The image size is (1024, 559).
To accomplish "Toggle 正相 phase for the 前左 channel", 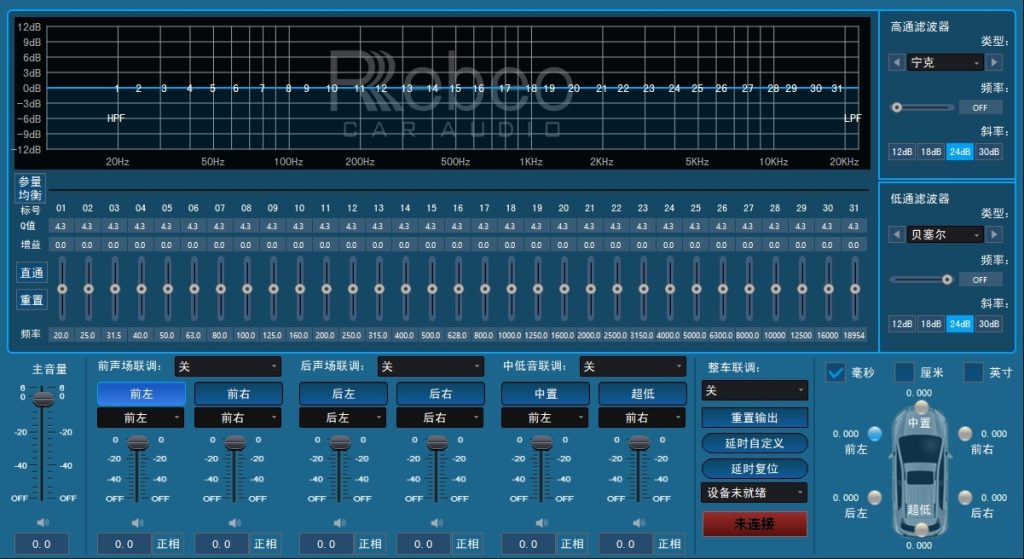I will tap(168, 544).
